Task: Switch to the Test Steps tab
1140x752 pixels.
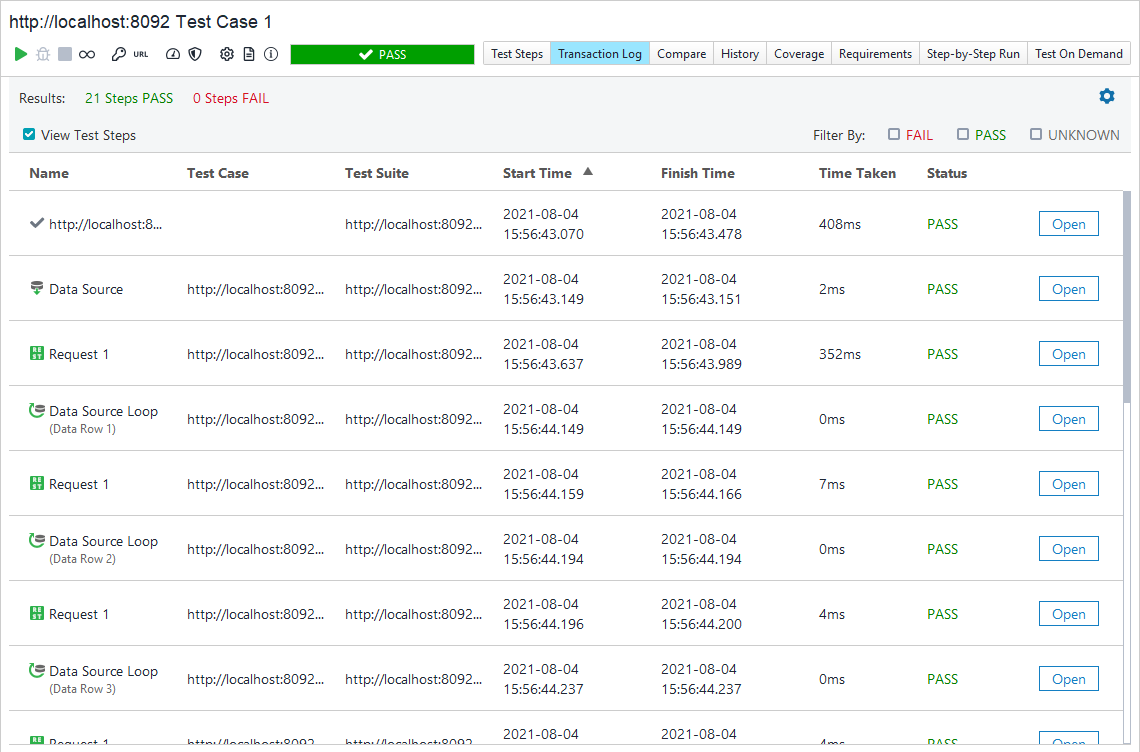Action: (516, 53)
